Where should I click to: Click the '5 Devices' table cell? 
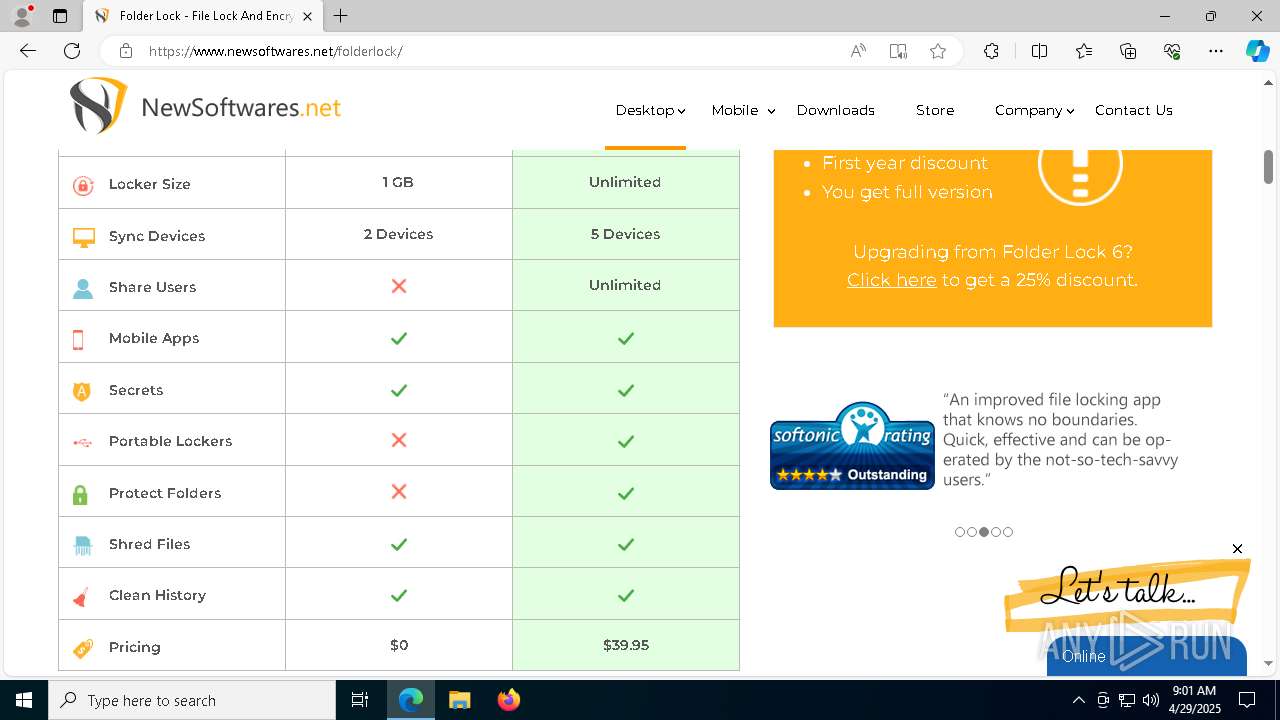point(625,234)
